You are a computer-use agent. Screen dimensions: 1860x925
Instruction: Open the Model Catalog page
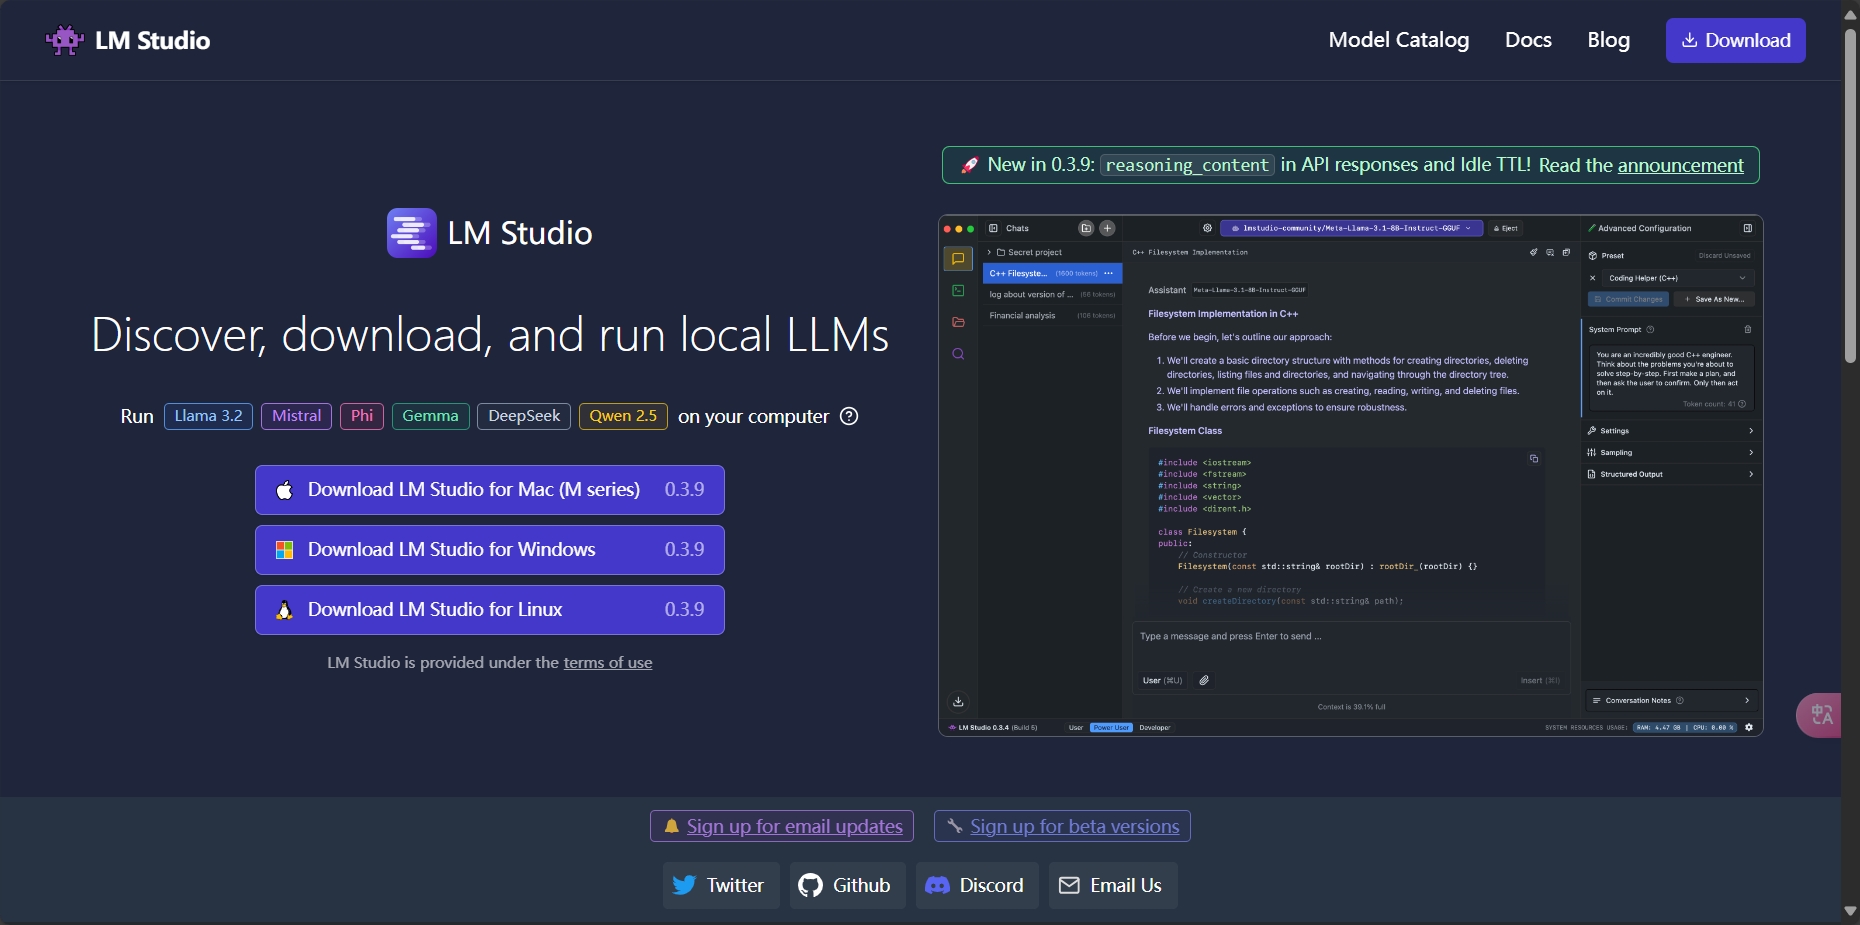[1398, 40]
